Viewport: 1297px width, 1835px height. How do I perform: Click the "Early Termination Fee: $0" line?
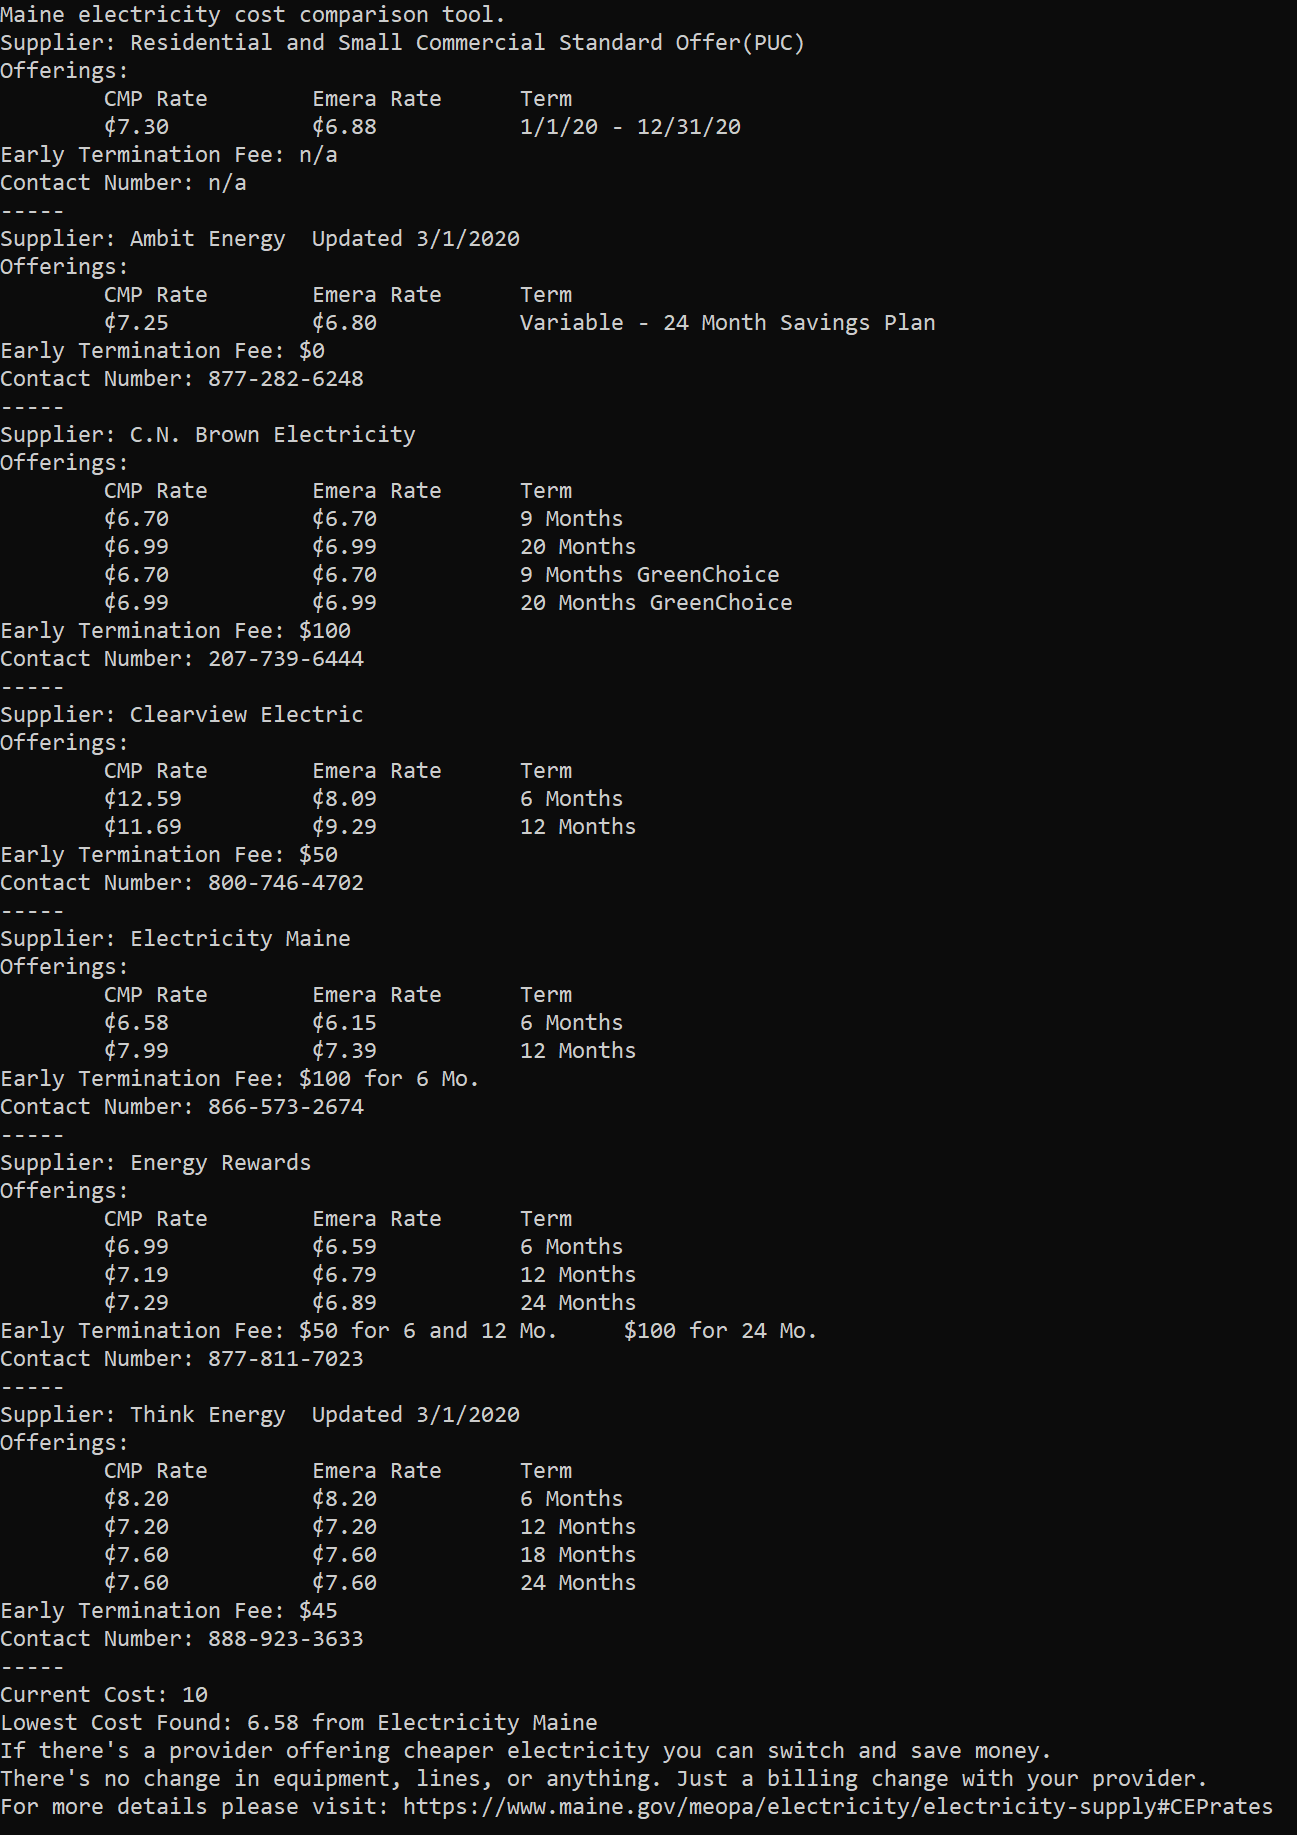(162, 351)
